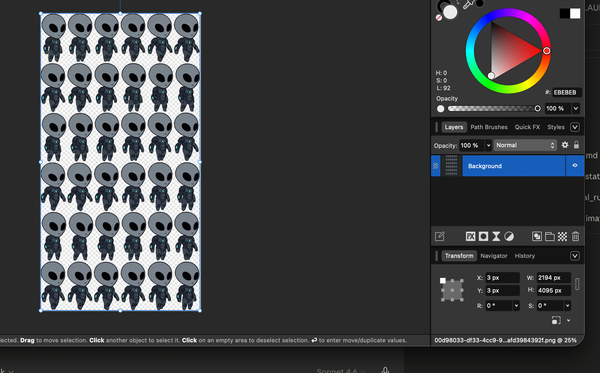
Task: Edit the W width field
Action: pos(554,278)
